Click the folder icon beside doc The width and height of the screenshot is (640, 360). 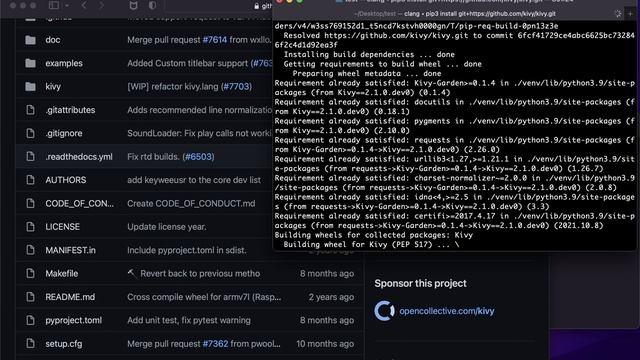coord(31,40)
